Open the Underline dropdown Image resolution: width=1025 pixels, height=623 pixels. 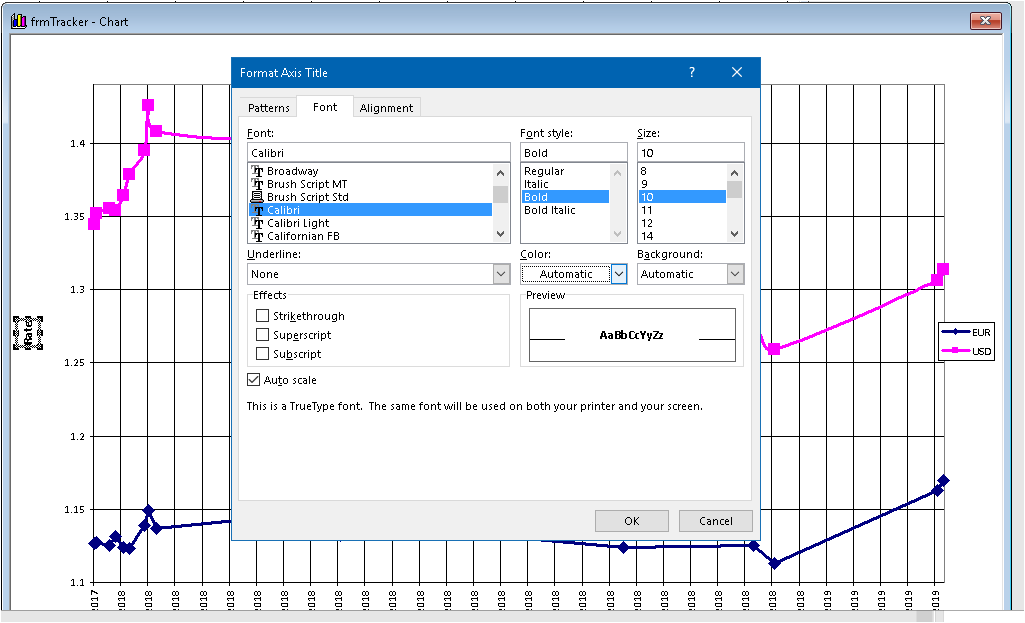click(501, 274)
